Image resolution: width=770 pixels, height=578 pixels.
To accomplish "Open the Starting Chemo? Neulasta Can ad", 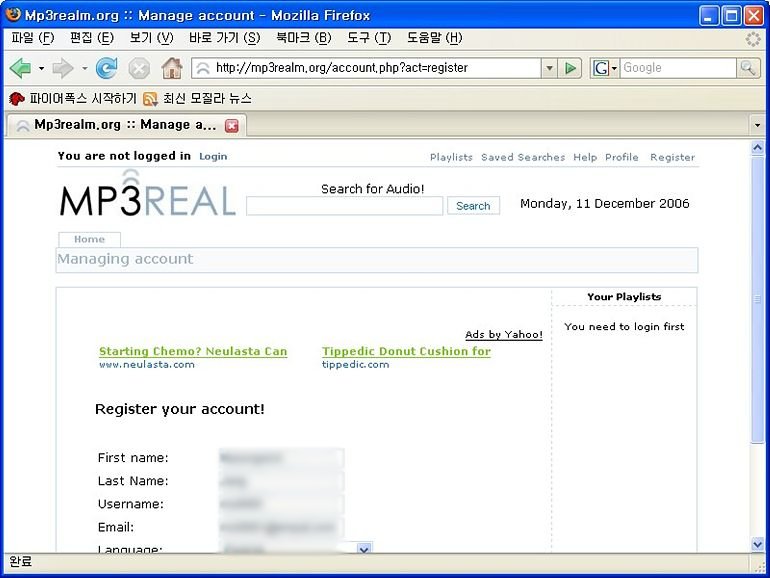I will [x=193, y=351].
